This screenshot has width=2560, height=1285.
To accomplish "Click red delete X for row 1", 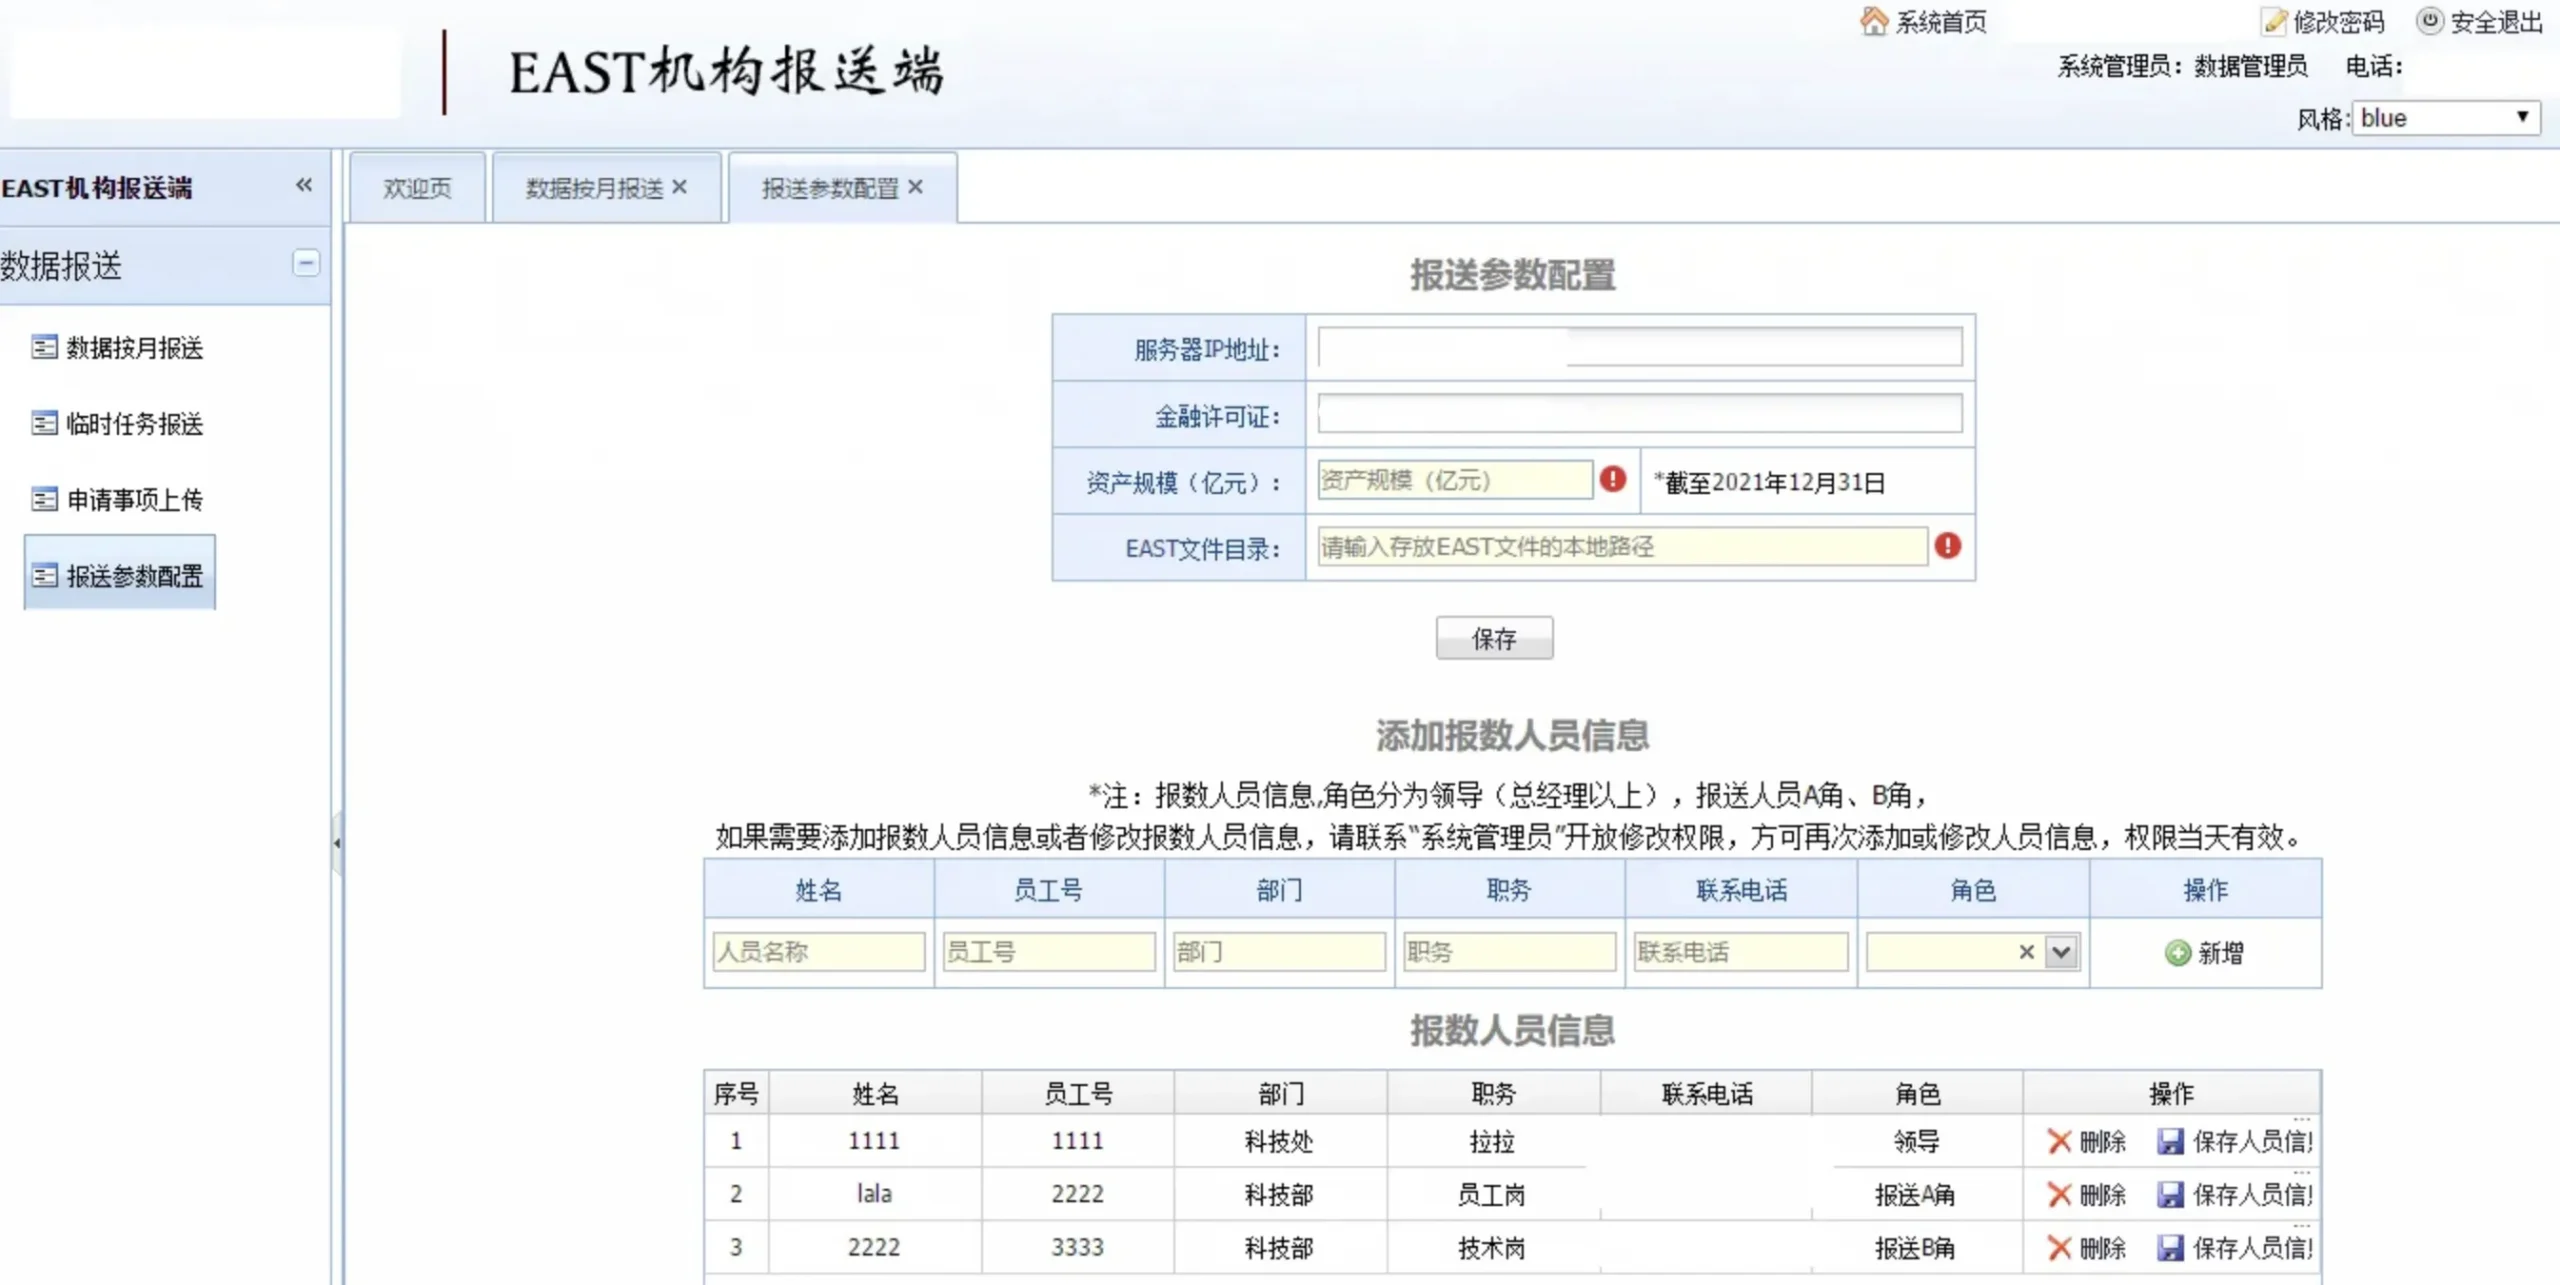I will pos(2058,1141).
